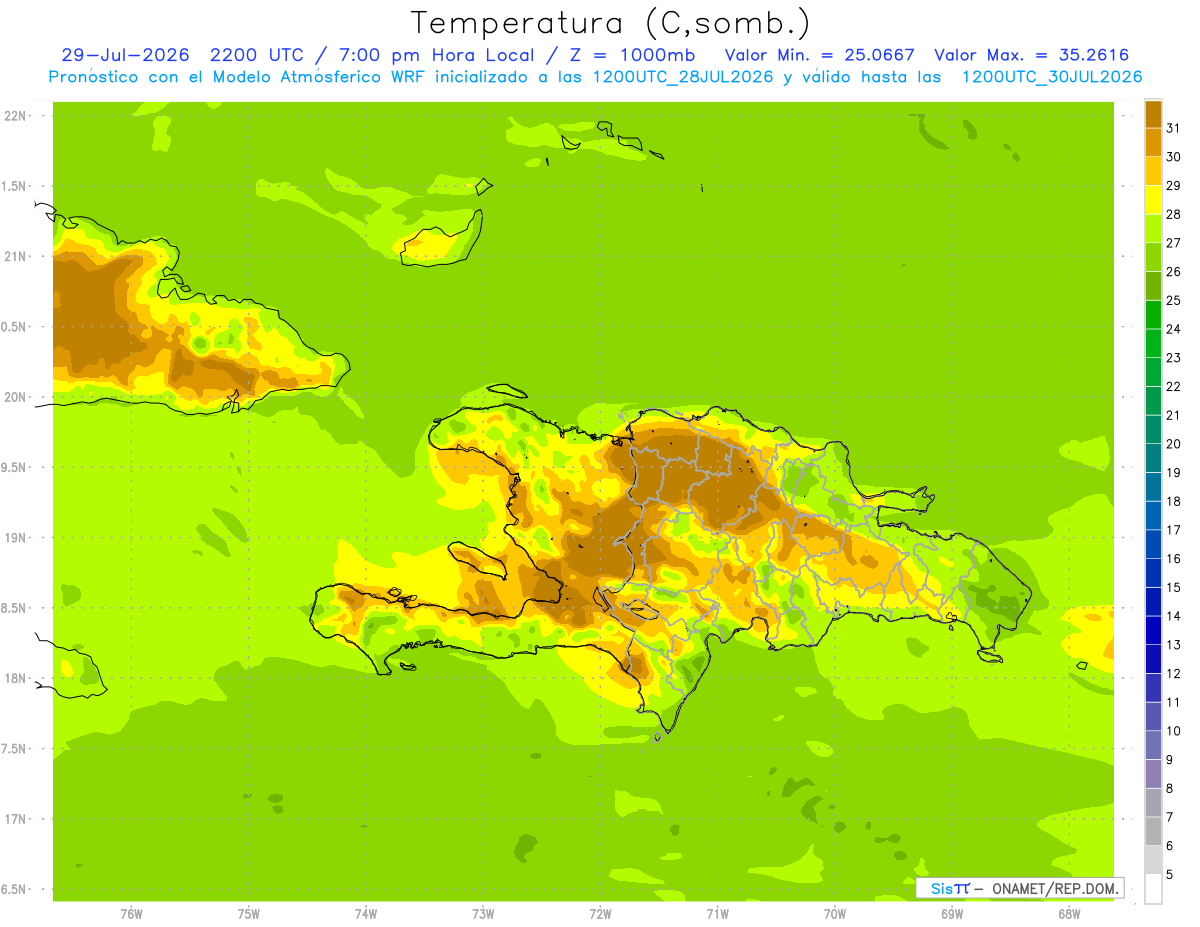
Task: Click the darkest brown swatch above 31
Action: (x=1153, y=115)
